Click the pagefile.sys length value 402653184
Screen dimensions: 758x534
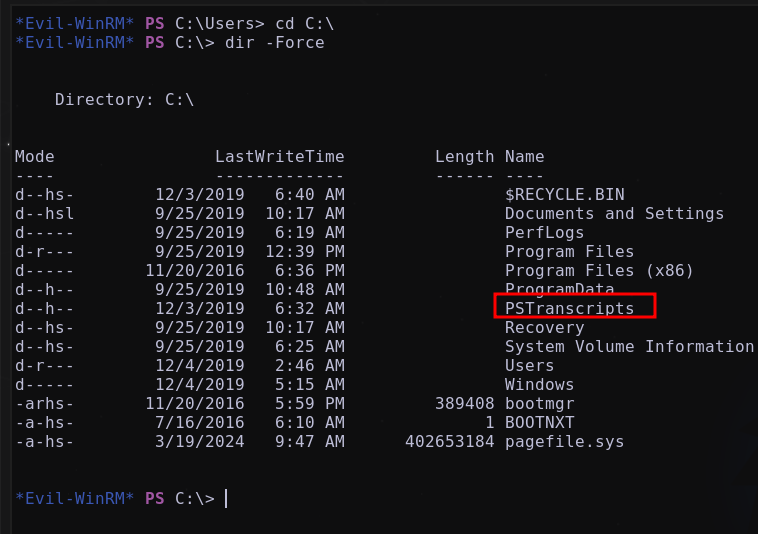click(x=450, y=442)
